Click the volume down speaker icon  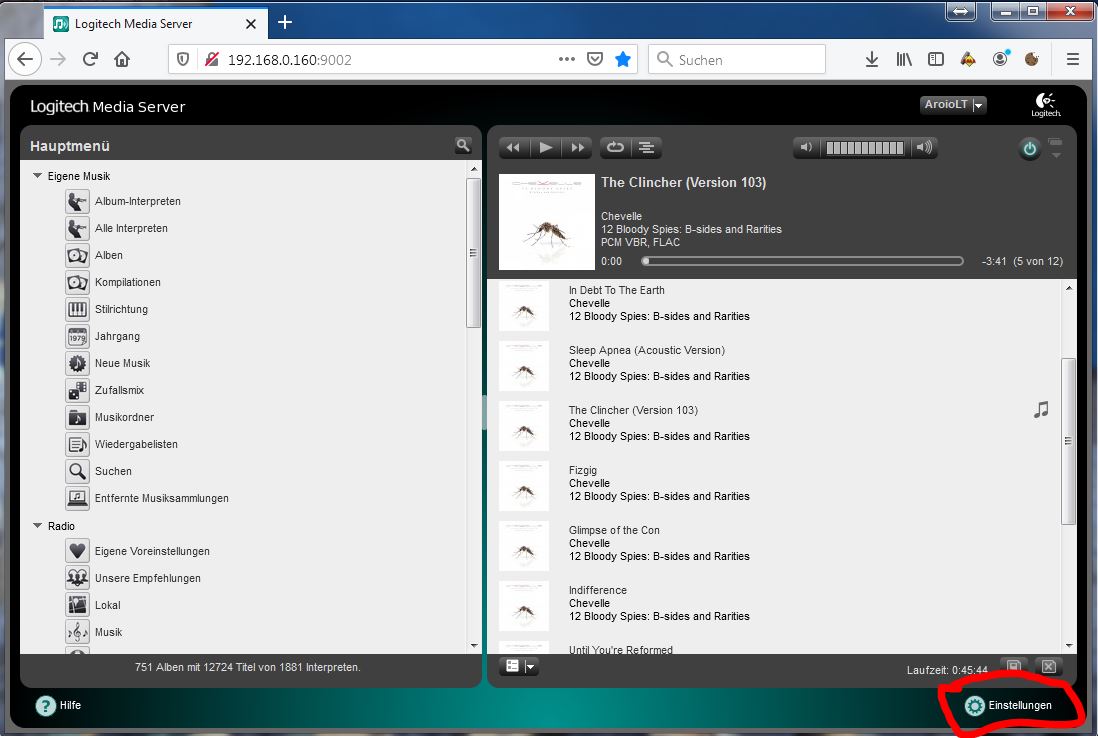(806, 147)
